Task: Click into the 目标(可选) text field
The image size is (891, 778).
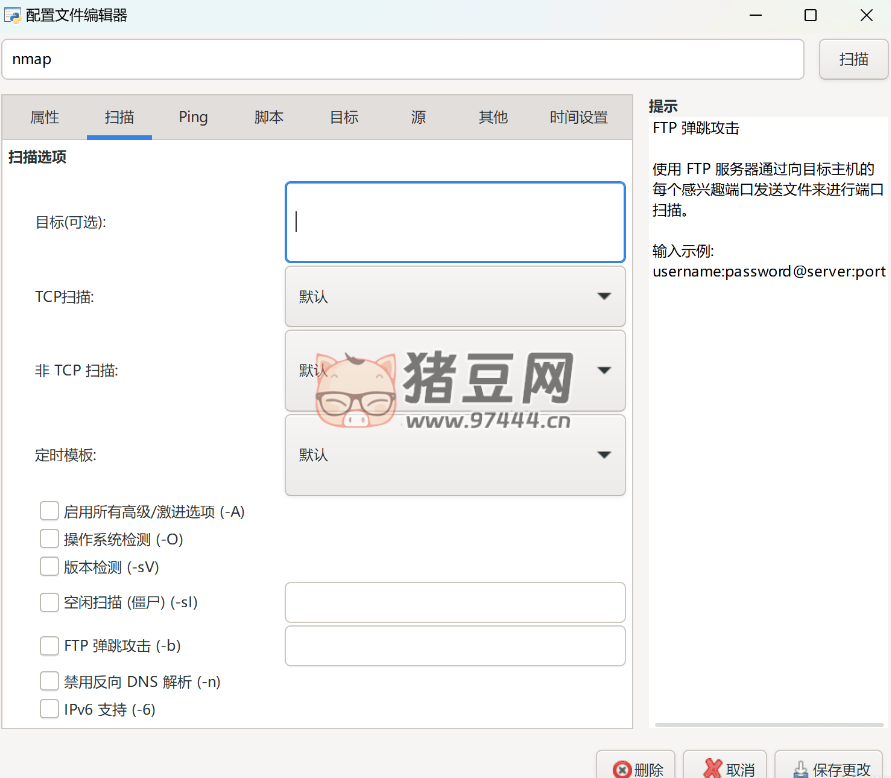Action: pyautogui.click(x=455, y=222)
